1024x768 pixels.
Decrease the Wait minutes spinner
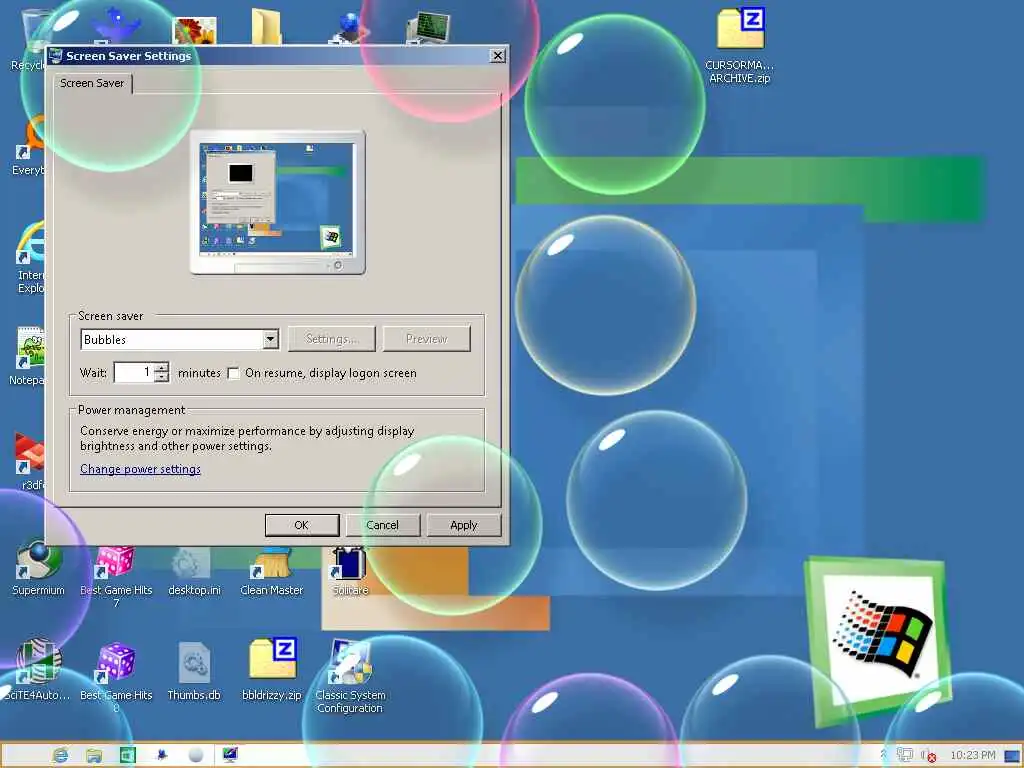tap(162, 377)
